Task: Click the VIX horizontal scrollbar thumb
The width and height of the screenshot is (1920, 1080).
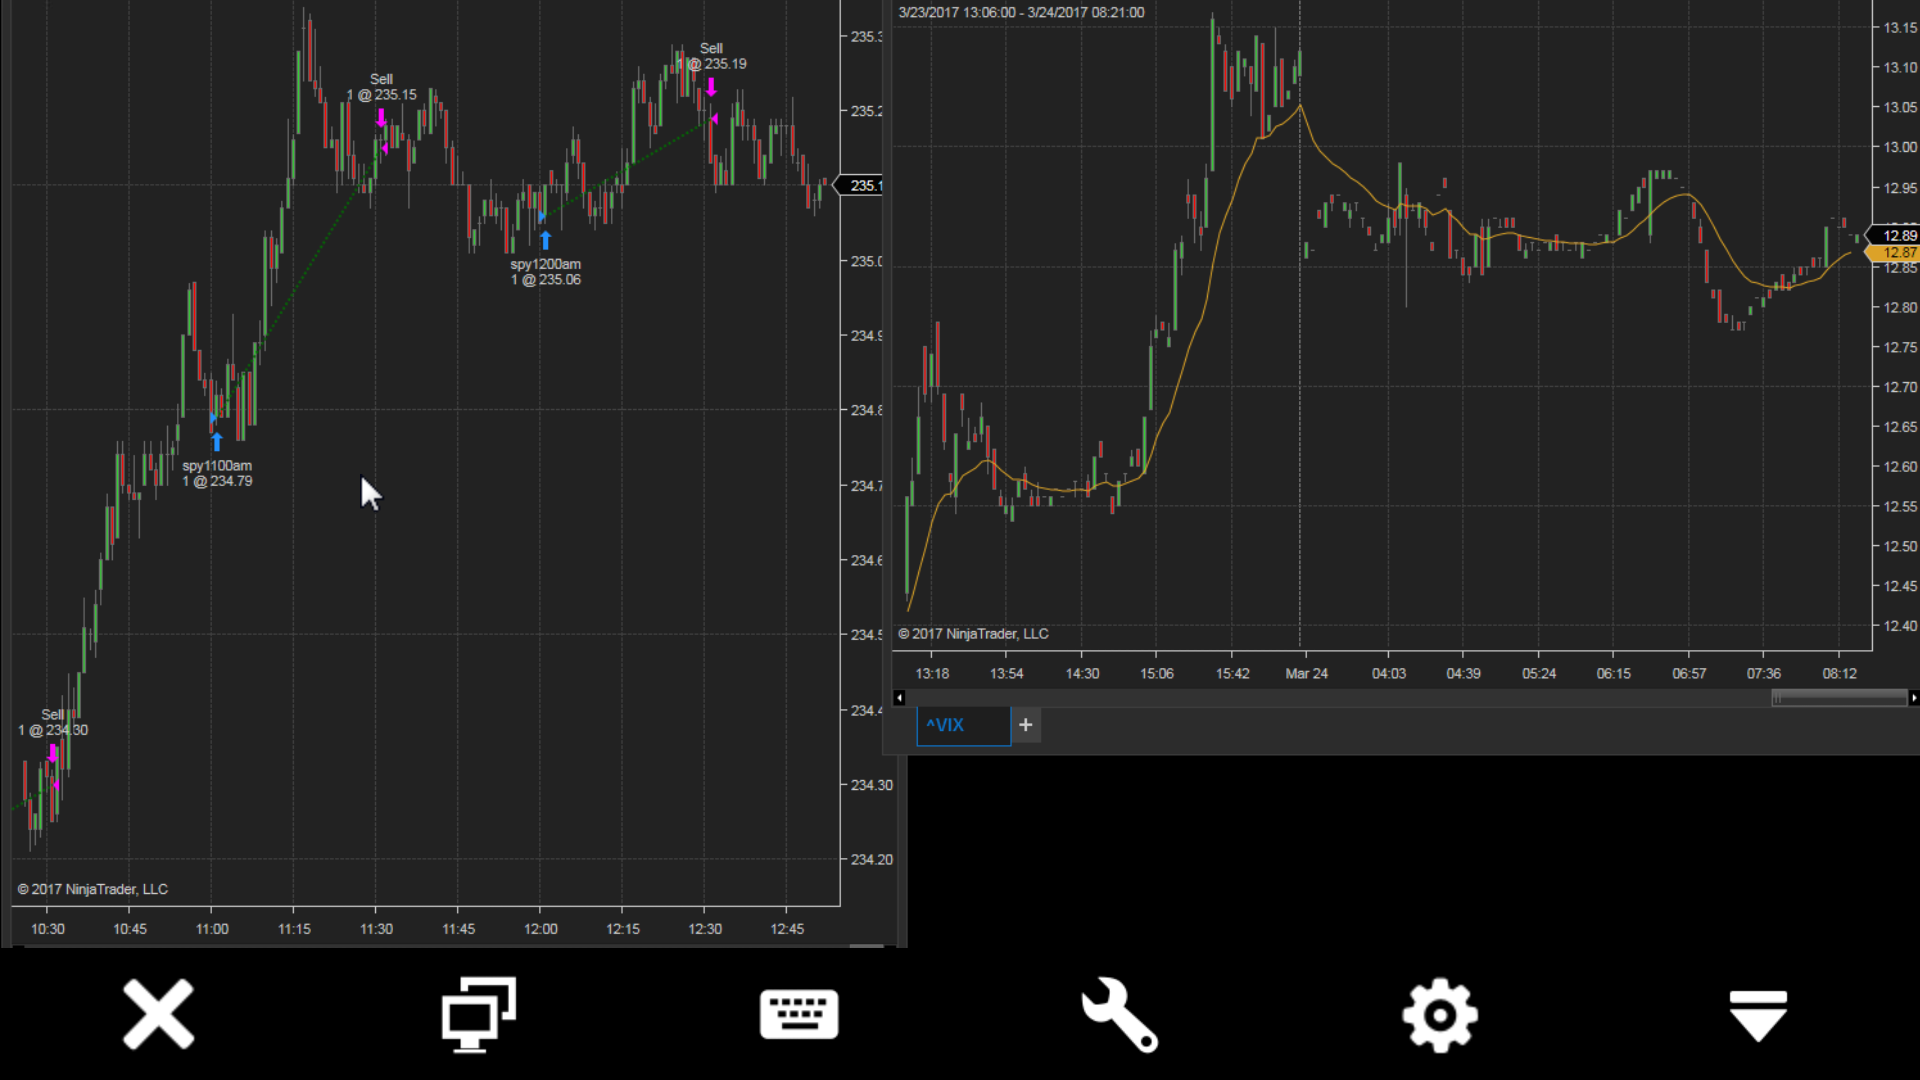Action: tap(1838, 698)
